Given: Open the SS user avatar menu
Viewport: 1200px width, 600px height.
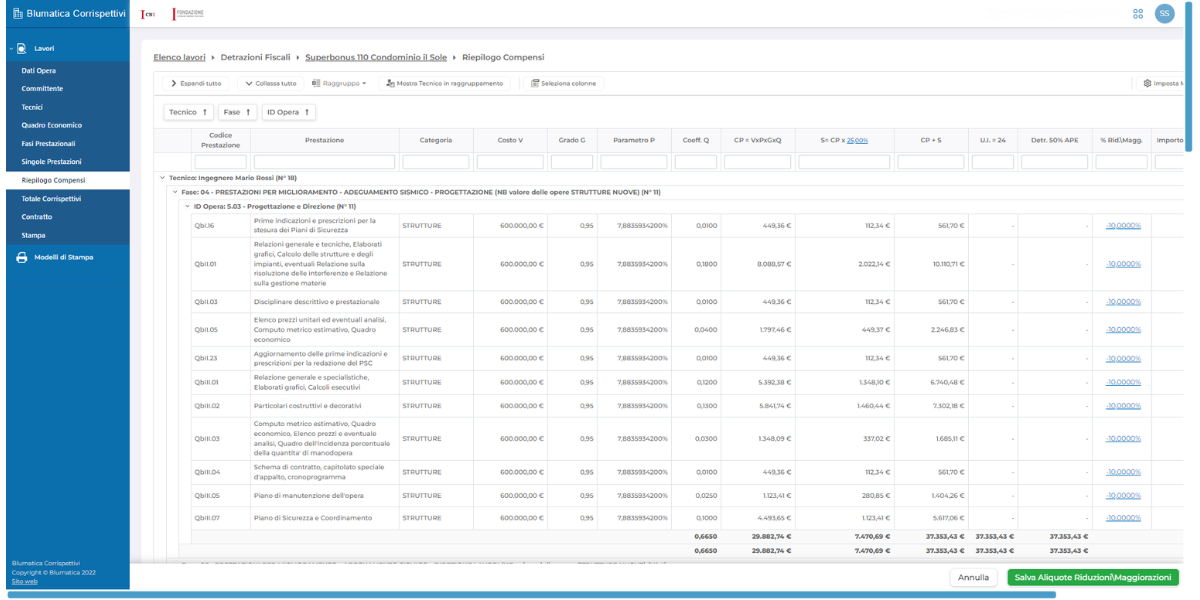Looking at the screenshot, I should point(1164,14).
